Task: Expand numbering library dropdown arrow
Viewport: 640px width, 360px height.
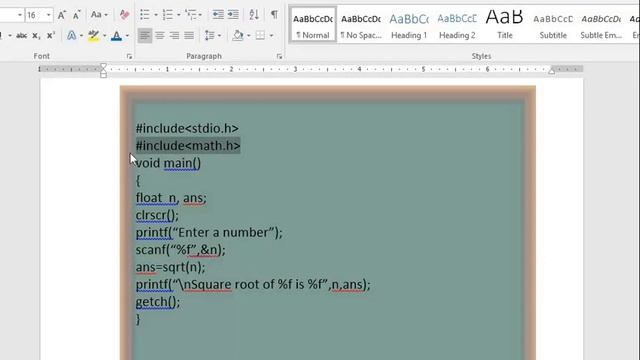Action: (x=178, y=15)
